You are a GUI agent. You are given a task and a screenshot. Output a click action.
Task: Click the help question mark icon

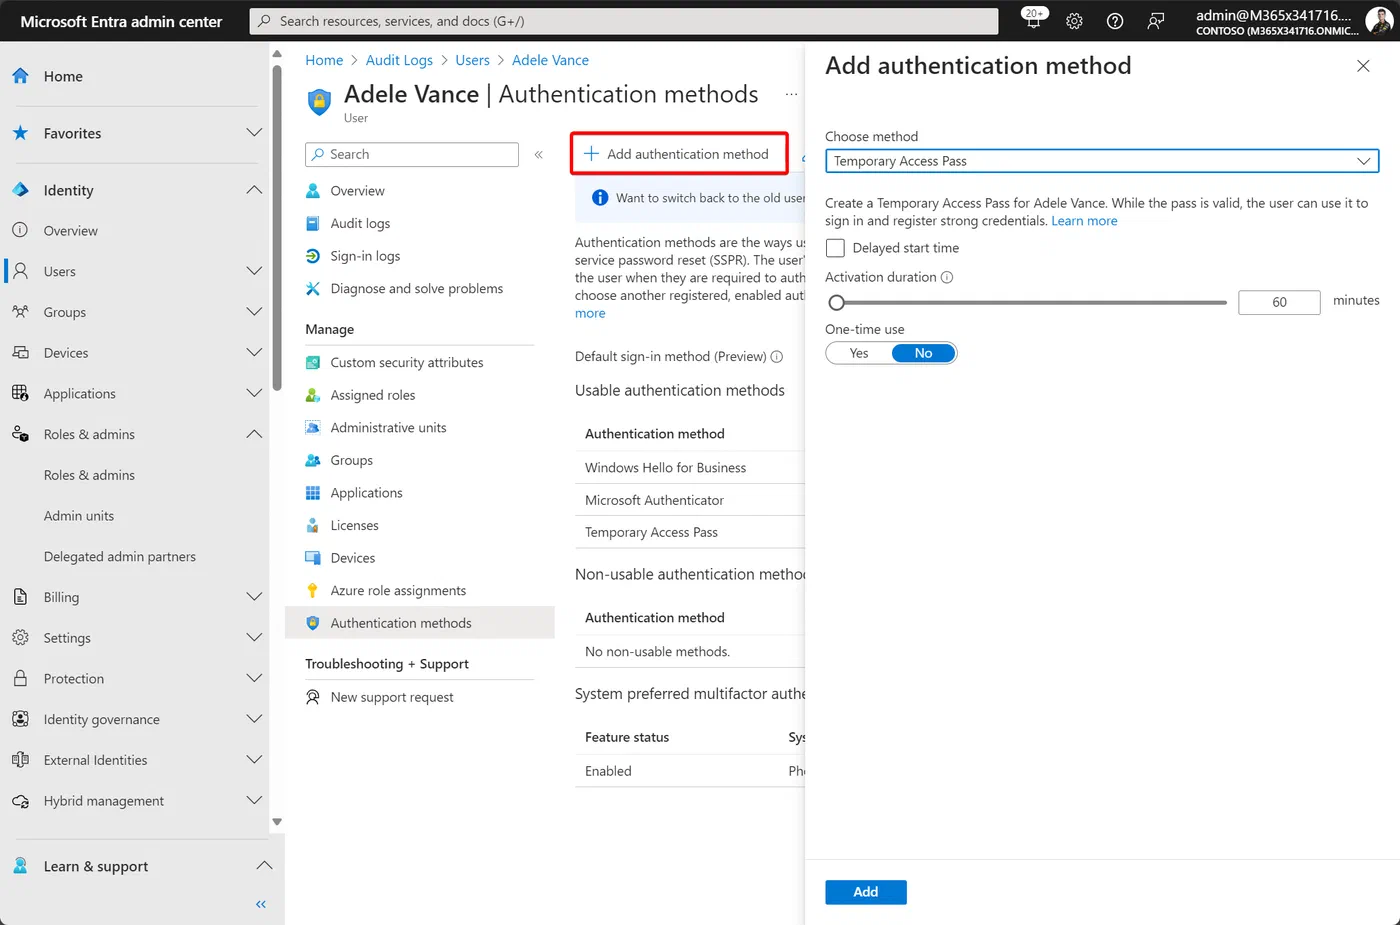[1115, 21]
